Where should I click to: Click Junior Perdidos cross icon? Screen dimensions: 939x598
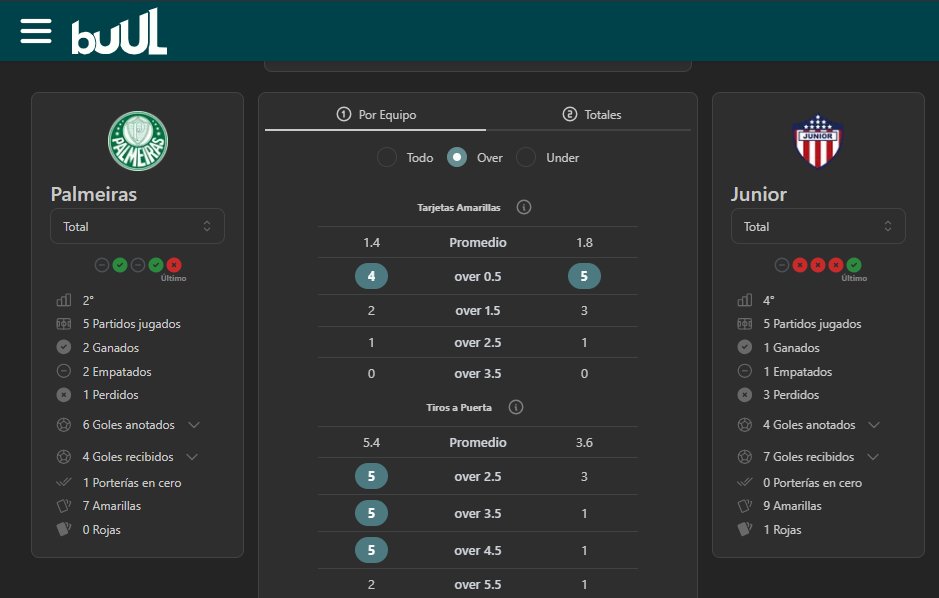(x=744, y=394)
